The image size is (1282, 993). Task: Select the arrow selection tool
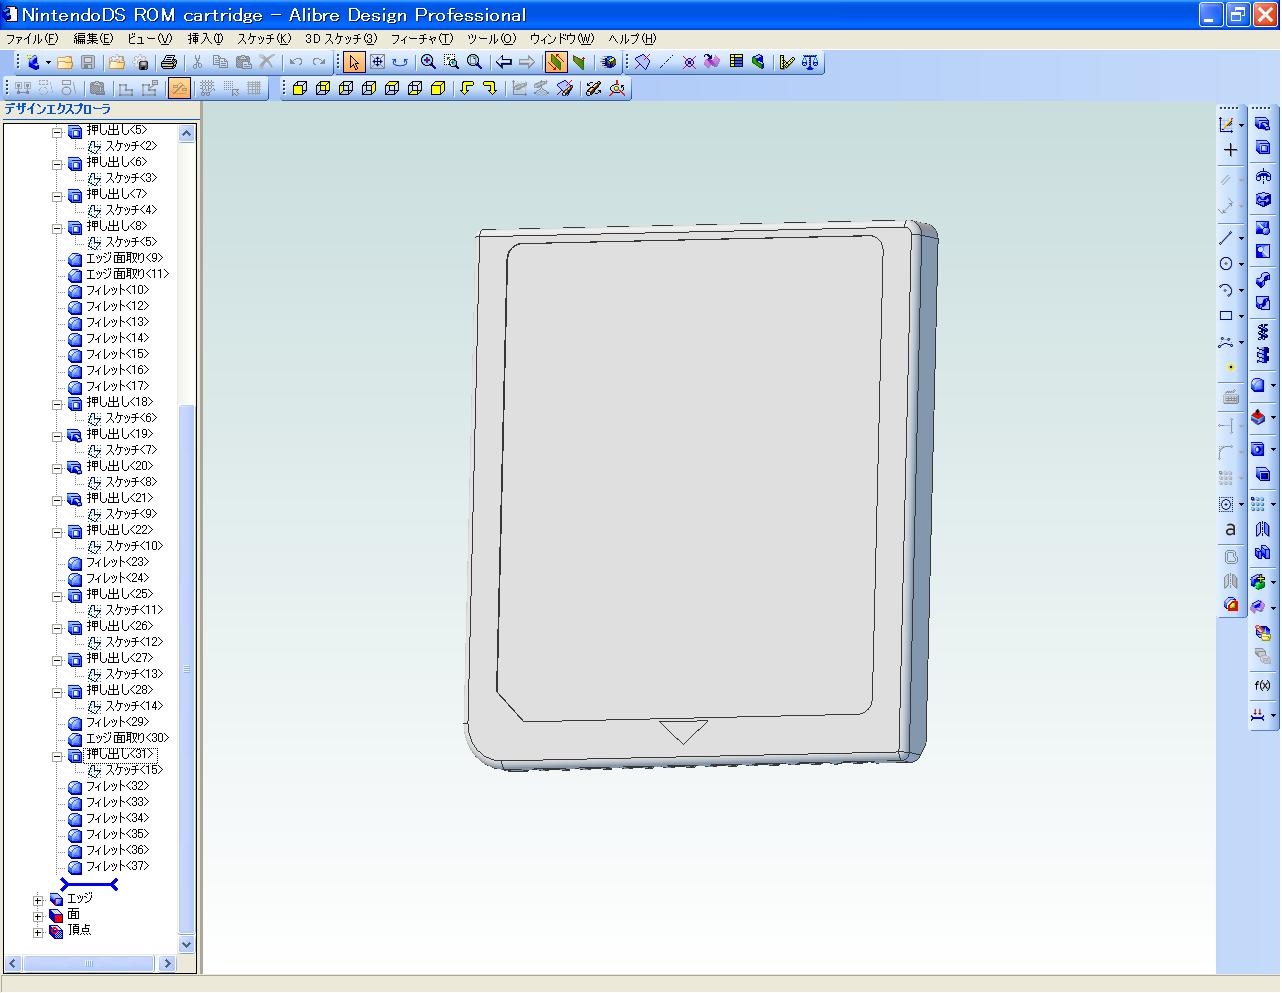click(x=353, y=61)
